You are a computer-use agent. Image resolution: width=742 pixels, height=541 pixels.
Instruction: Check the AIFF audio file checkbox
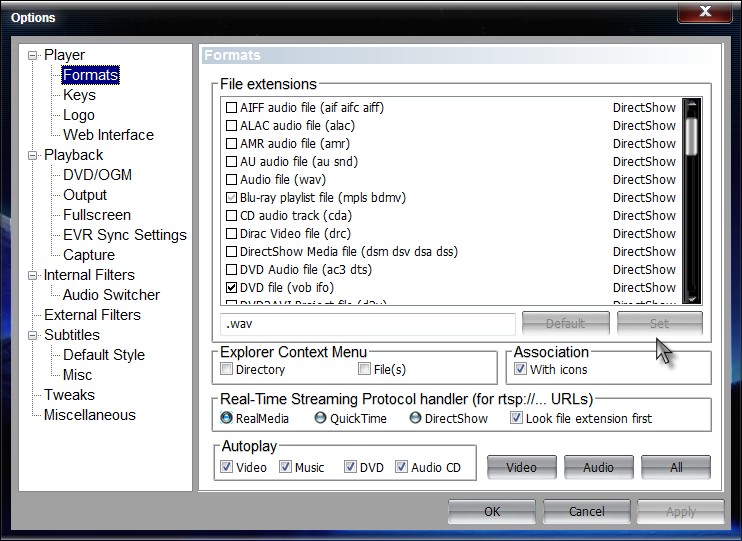231,107
